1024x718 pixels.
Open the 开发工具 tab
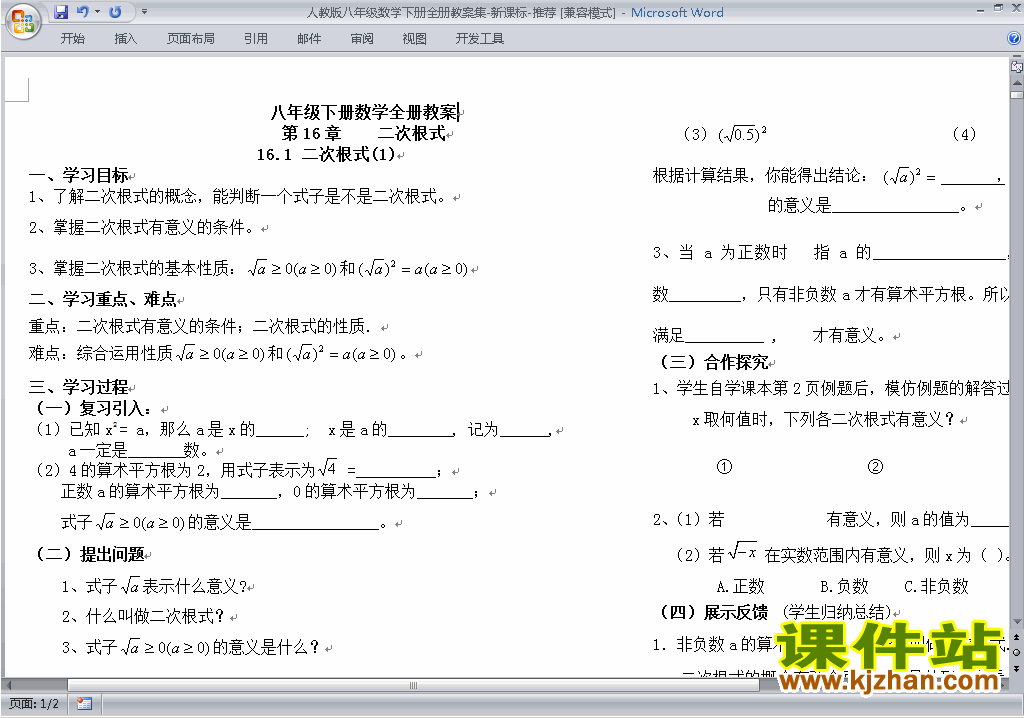(x=479, y=39)
